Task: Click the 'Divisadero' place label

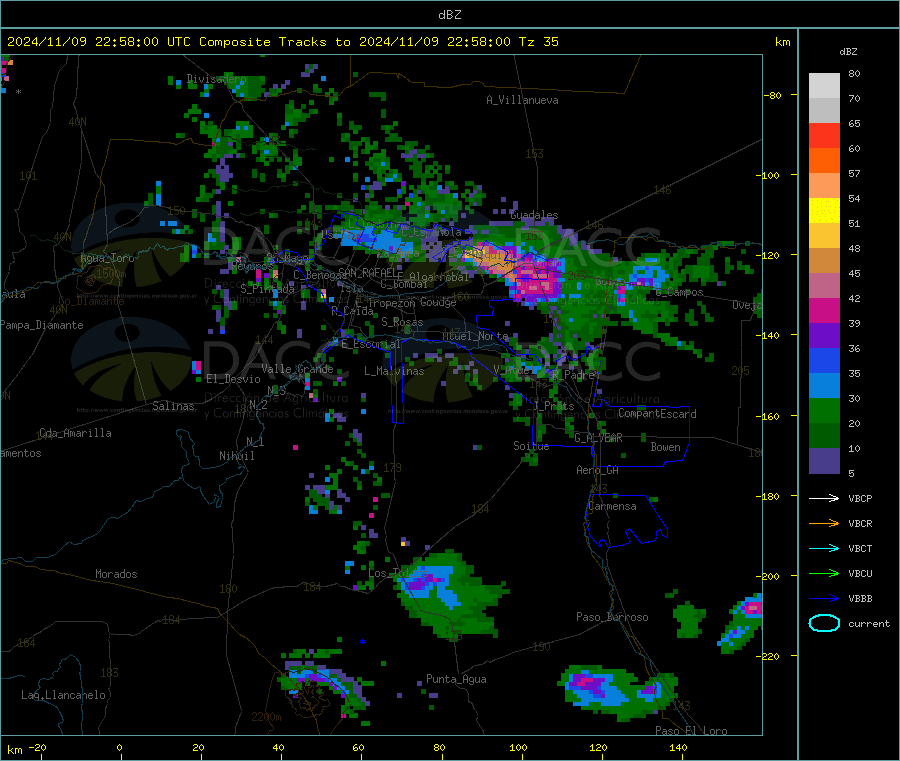Action: tap(216, 79)
